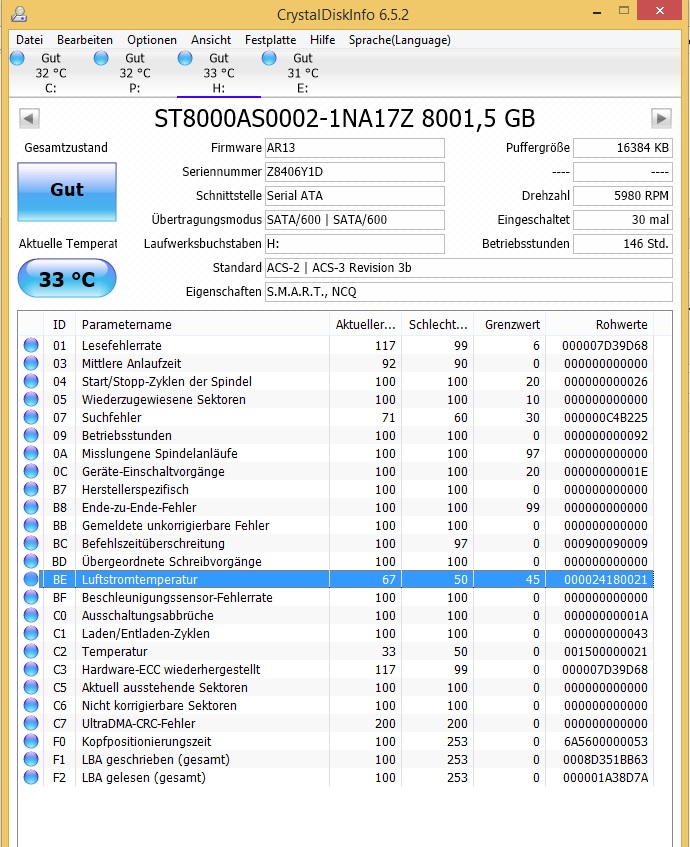Click status orb of LBA gelesen (gesamt) row
This screenshot has height=847, width=690.
click(31, 777)
